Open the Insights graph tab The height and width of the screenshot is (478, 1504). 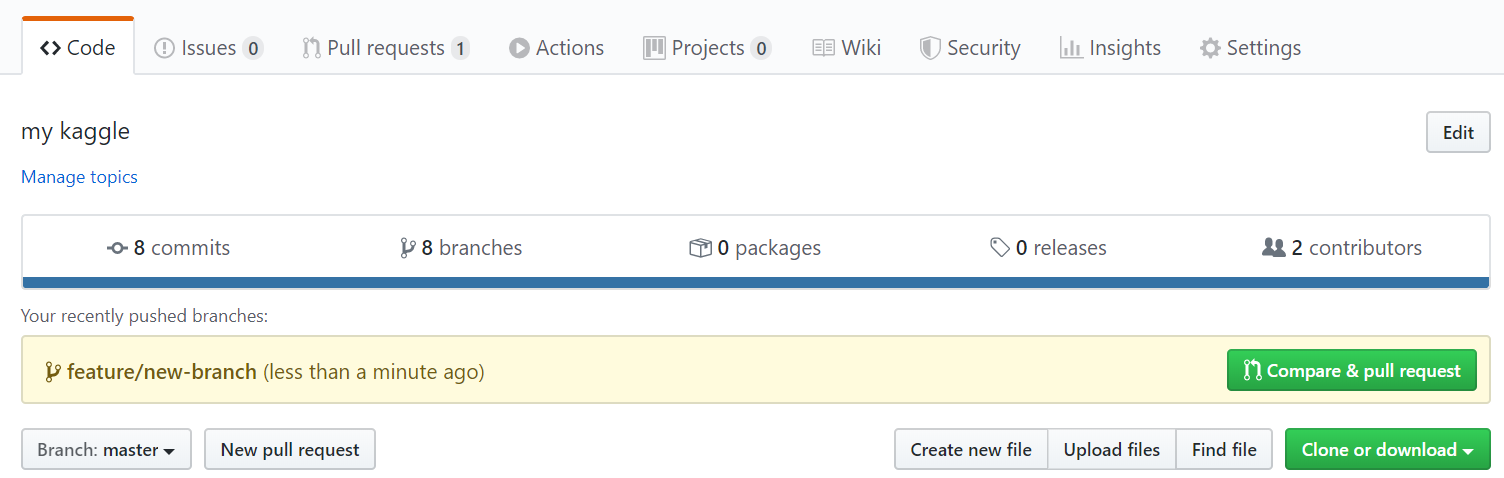point(1110,48)
